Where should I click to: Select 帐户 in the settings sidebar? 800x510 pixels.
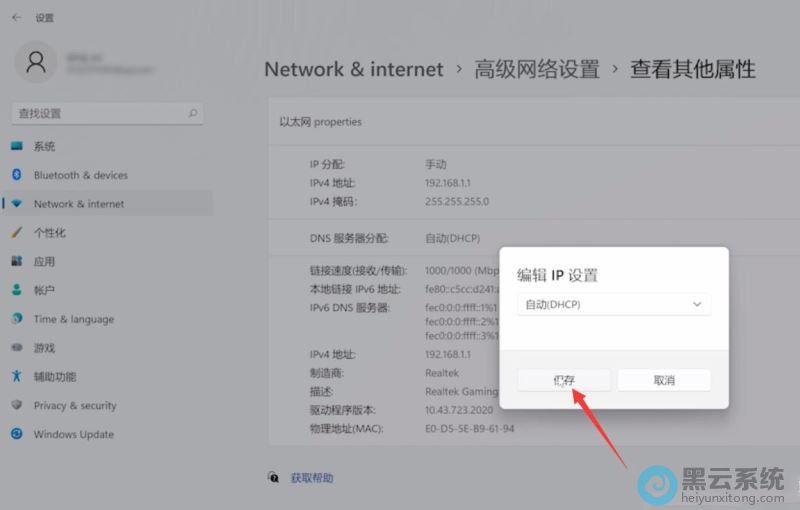point(44,290)
